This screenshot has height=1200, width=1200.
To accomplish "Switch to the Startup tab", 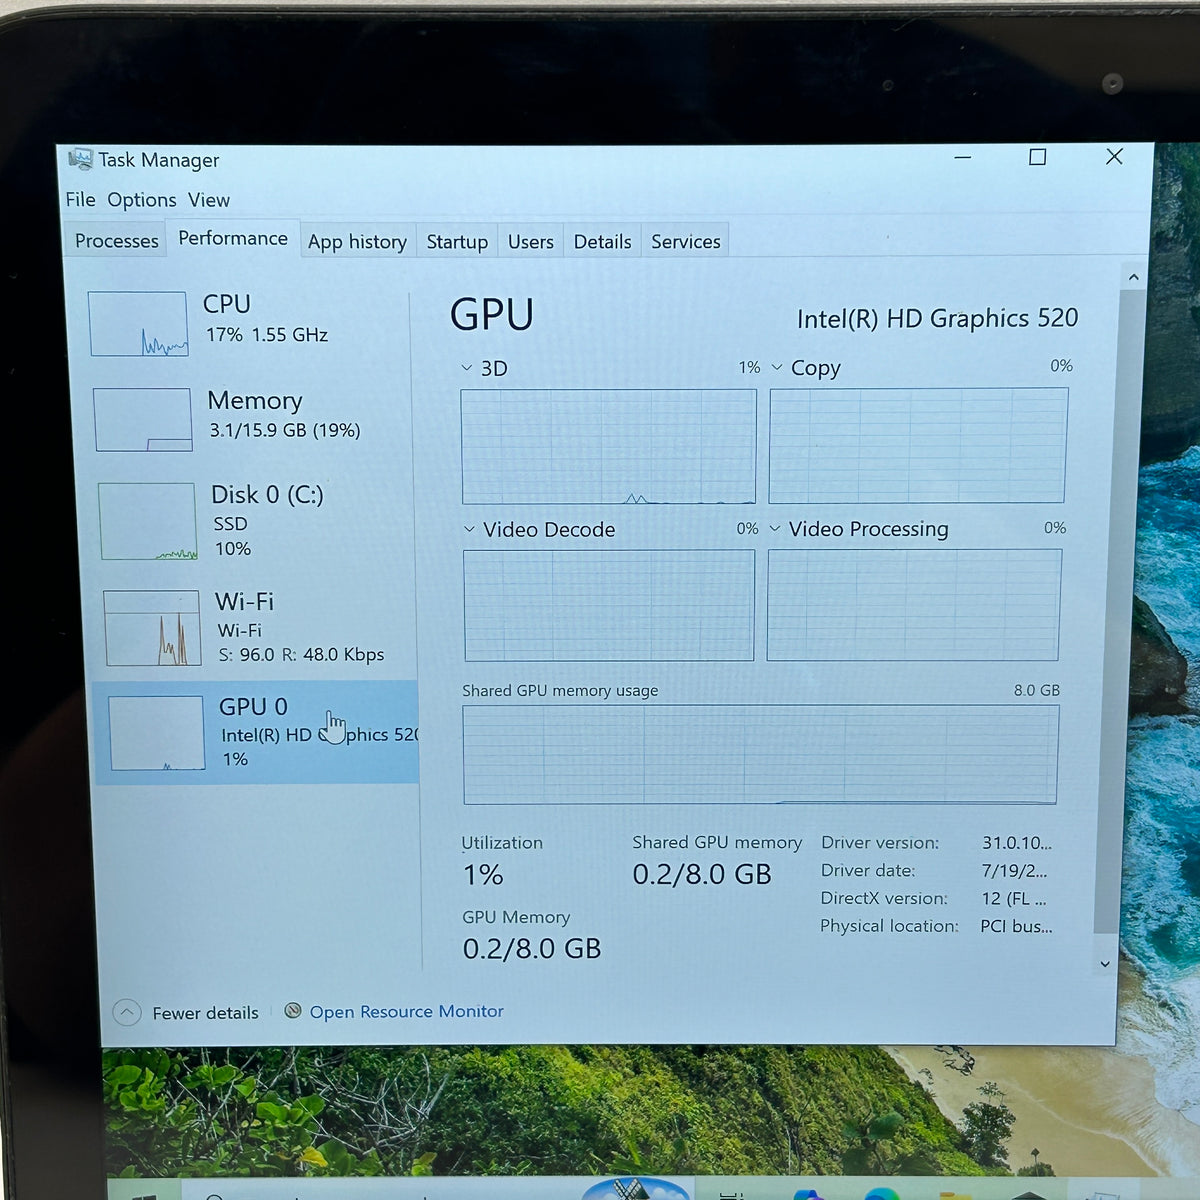I will [x=457, y=241].
